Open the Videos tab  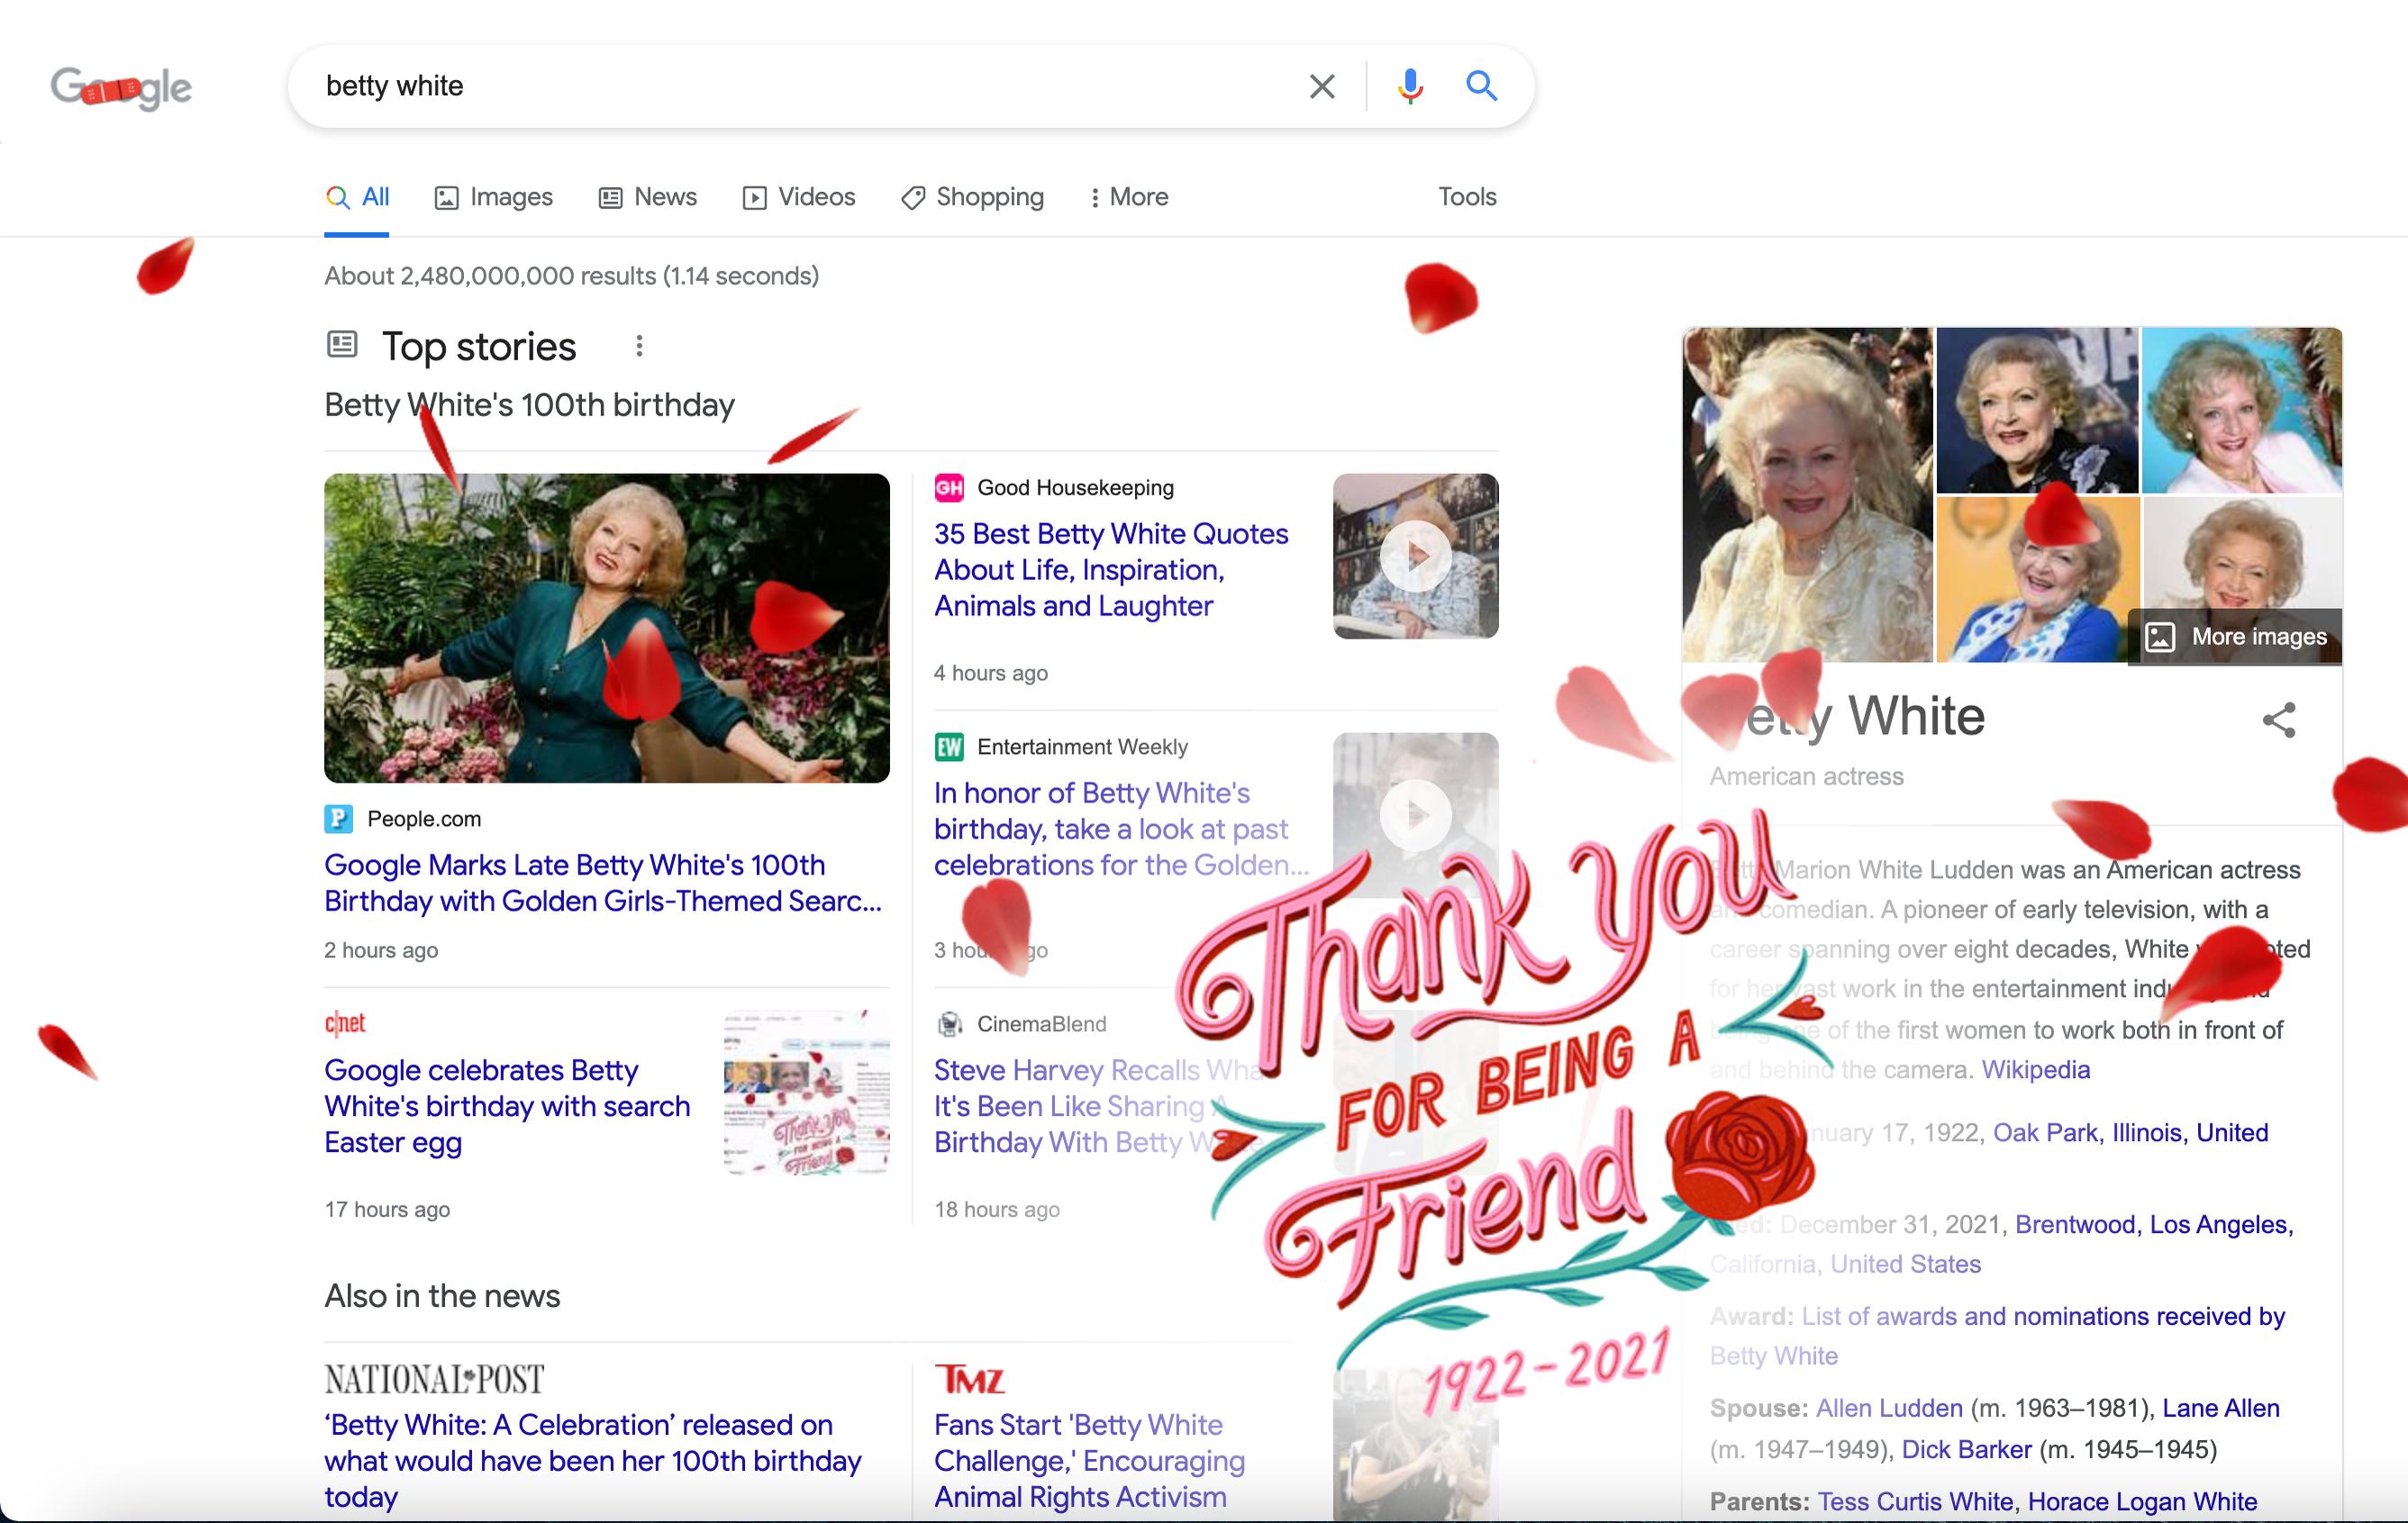798,197
